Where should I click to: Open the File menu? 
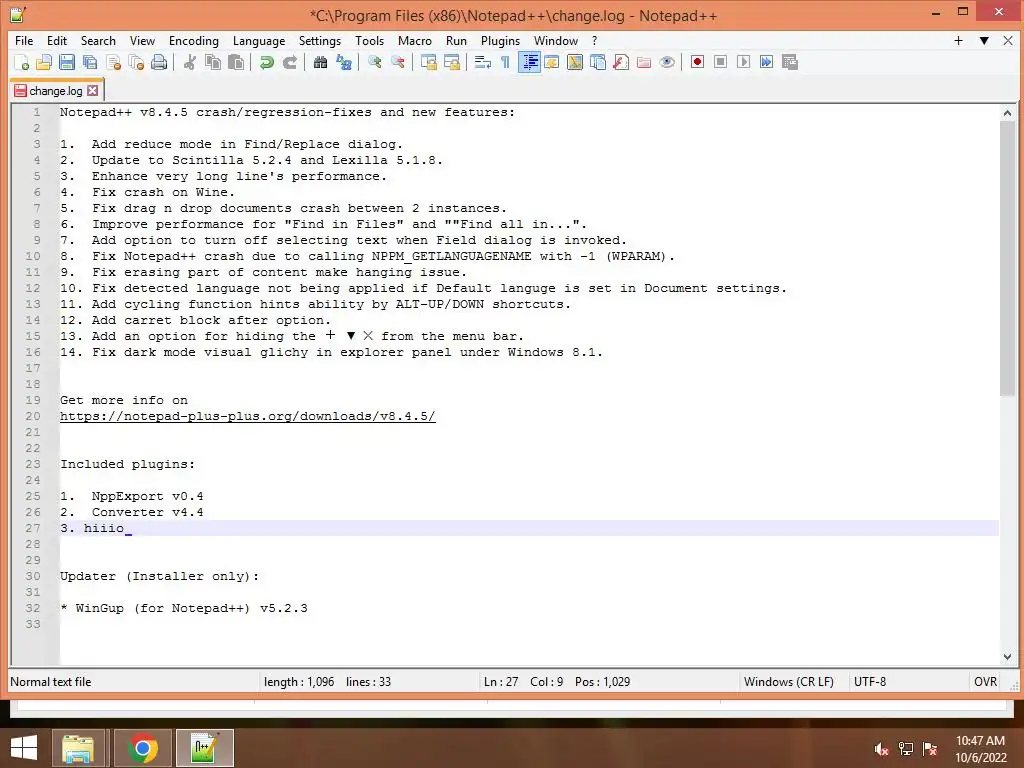click(24, 40)
